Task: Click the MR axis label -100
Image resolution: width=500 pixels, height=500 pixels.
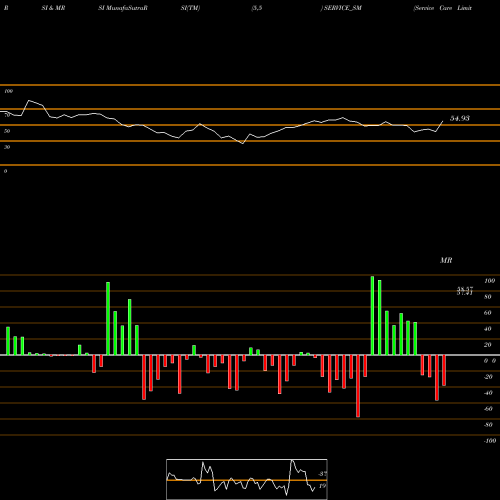Action: pyautogui.click(x=490, y=441)
